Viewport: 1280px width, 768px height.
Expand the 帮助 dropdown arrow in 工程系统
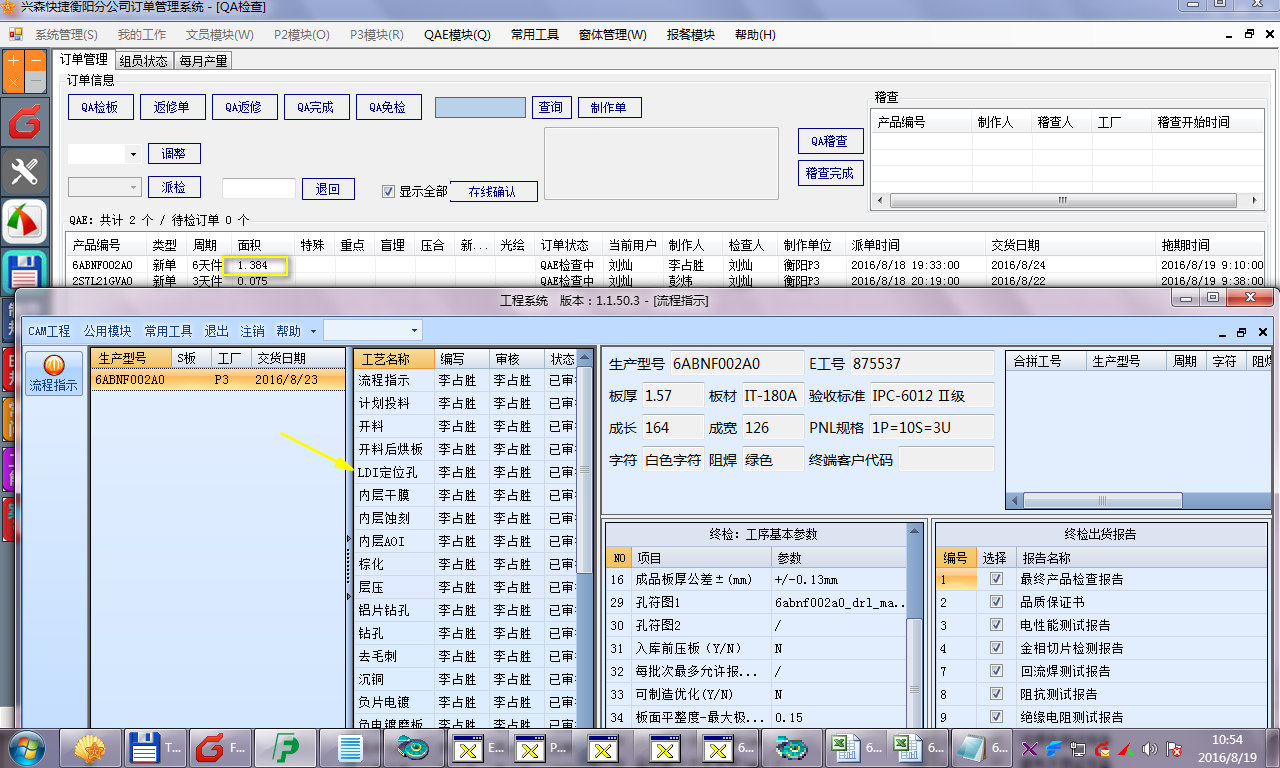point(313,331)
